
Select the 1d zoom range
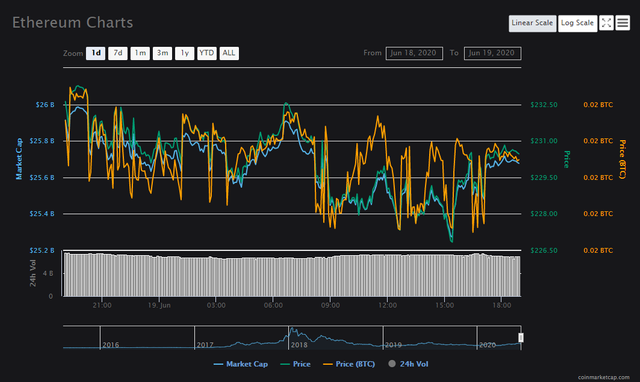pyautogui.click(x=96, y=53)
